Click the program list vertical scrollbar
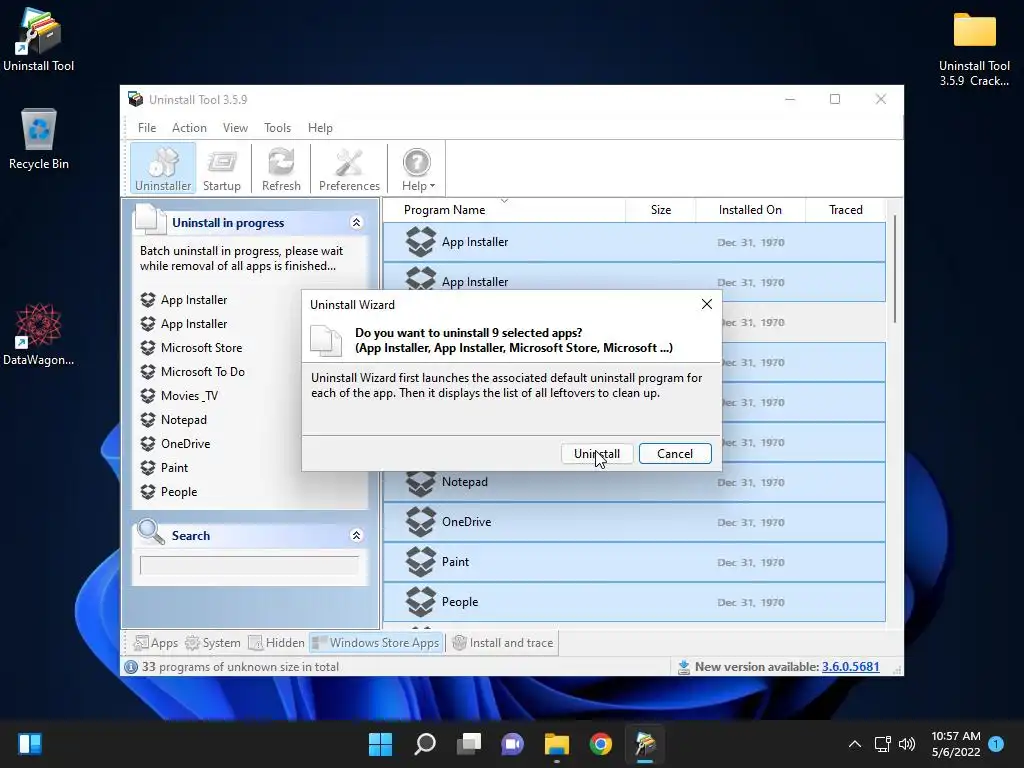1024x768 pixels. click(895, 268)
